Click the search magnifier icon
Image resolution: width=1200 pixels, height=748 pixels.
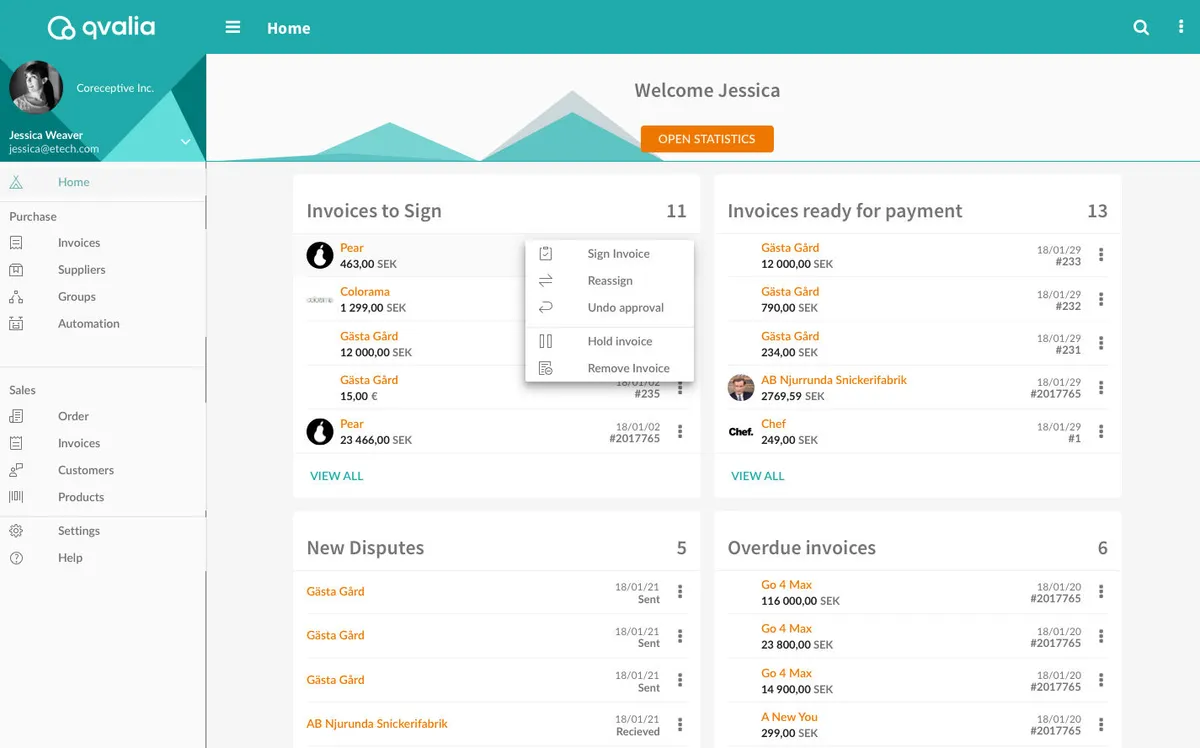(1141, 28)
